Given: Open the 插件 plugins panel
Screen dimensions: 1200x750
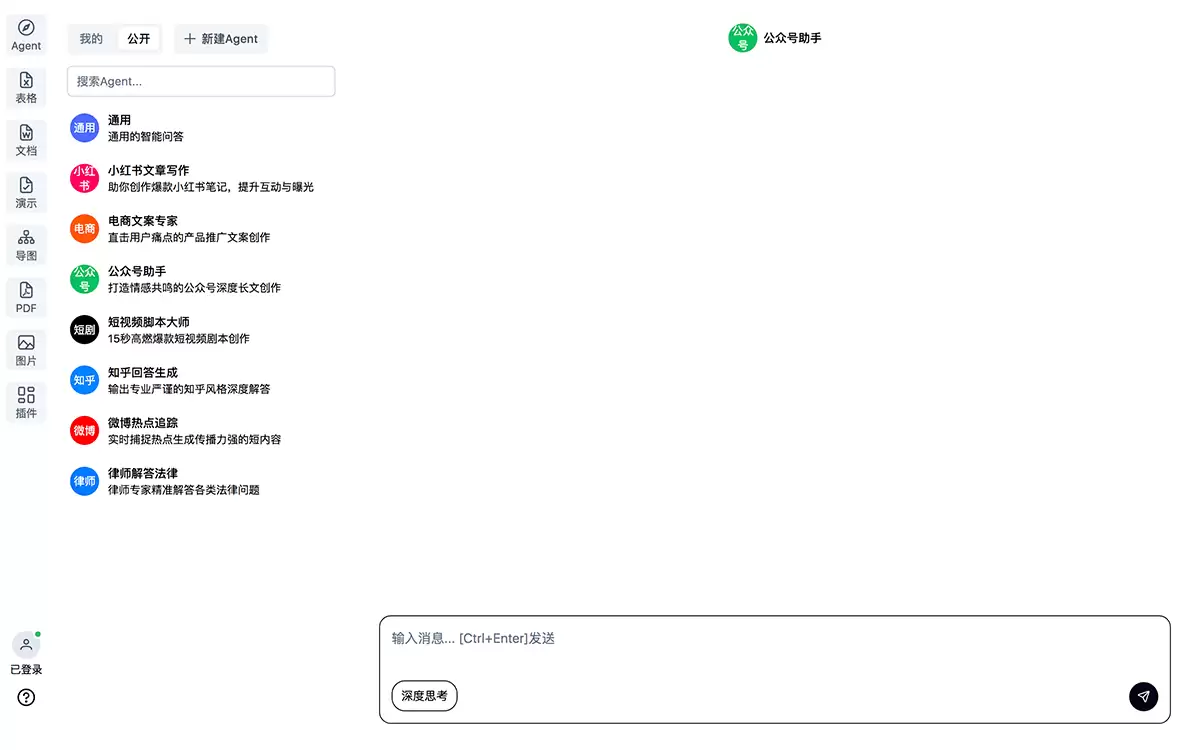Looking at the screenshot, I should point(26,403).
